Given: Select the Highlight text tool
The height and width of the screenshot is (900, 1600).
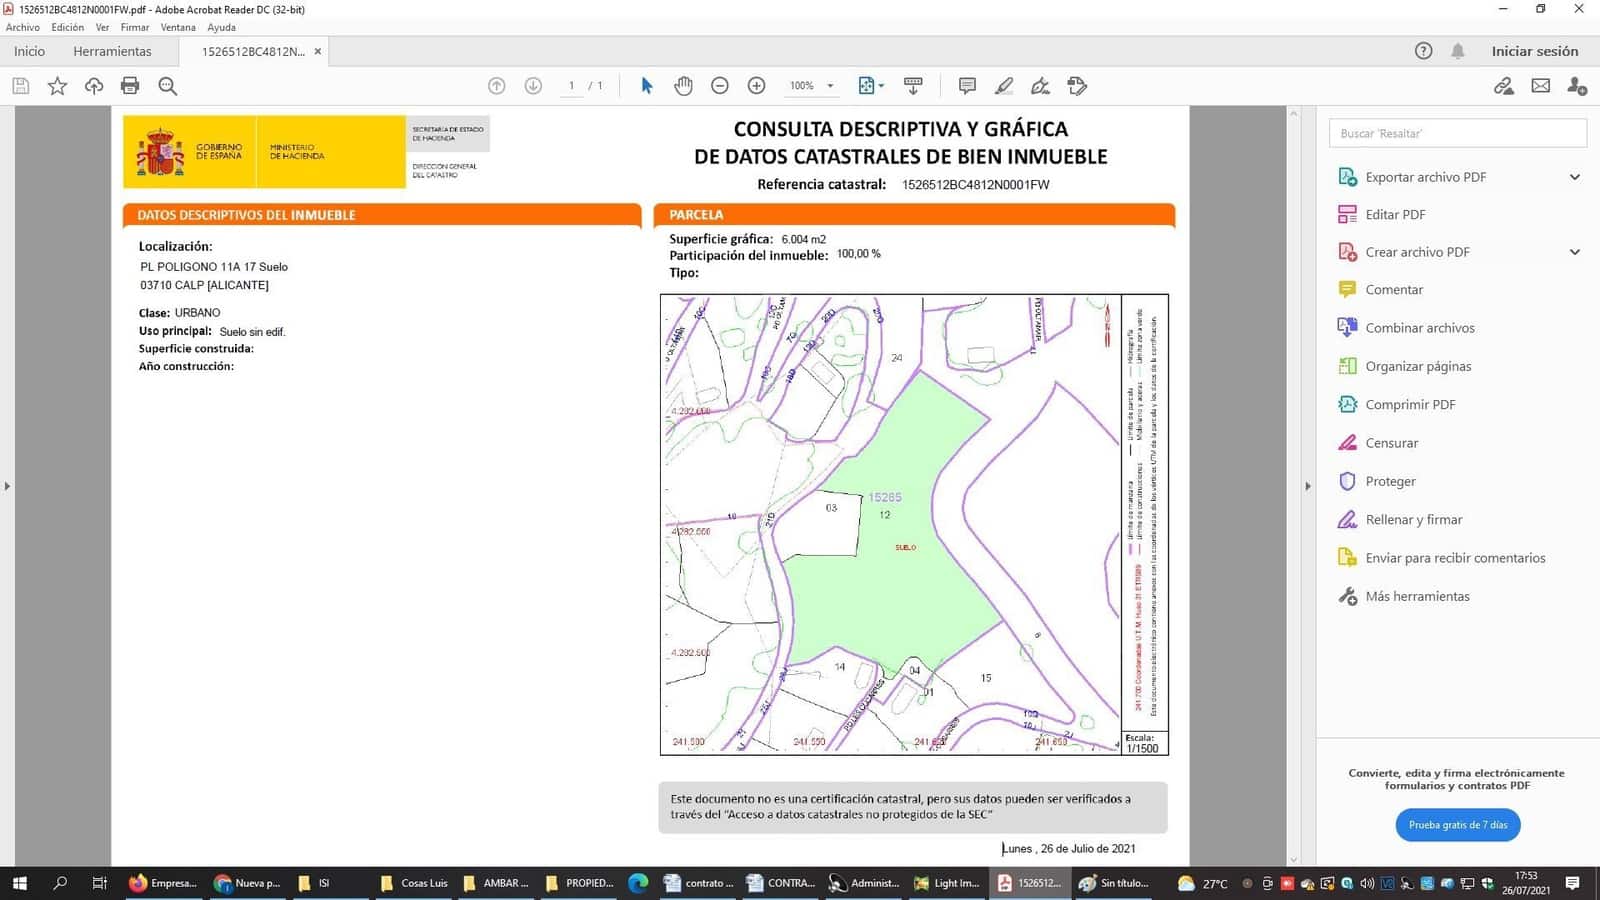Looking at the screenshot, I should click(x=1003, y=86).
